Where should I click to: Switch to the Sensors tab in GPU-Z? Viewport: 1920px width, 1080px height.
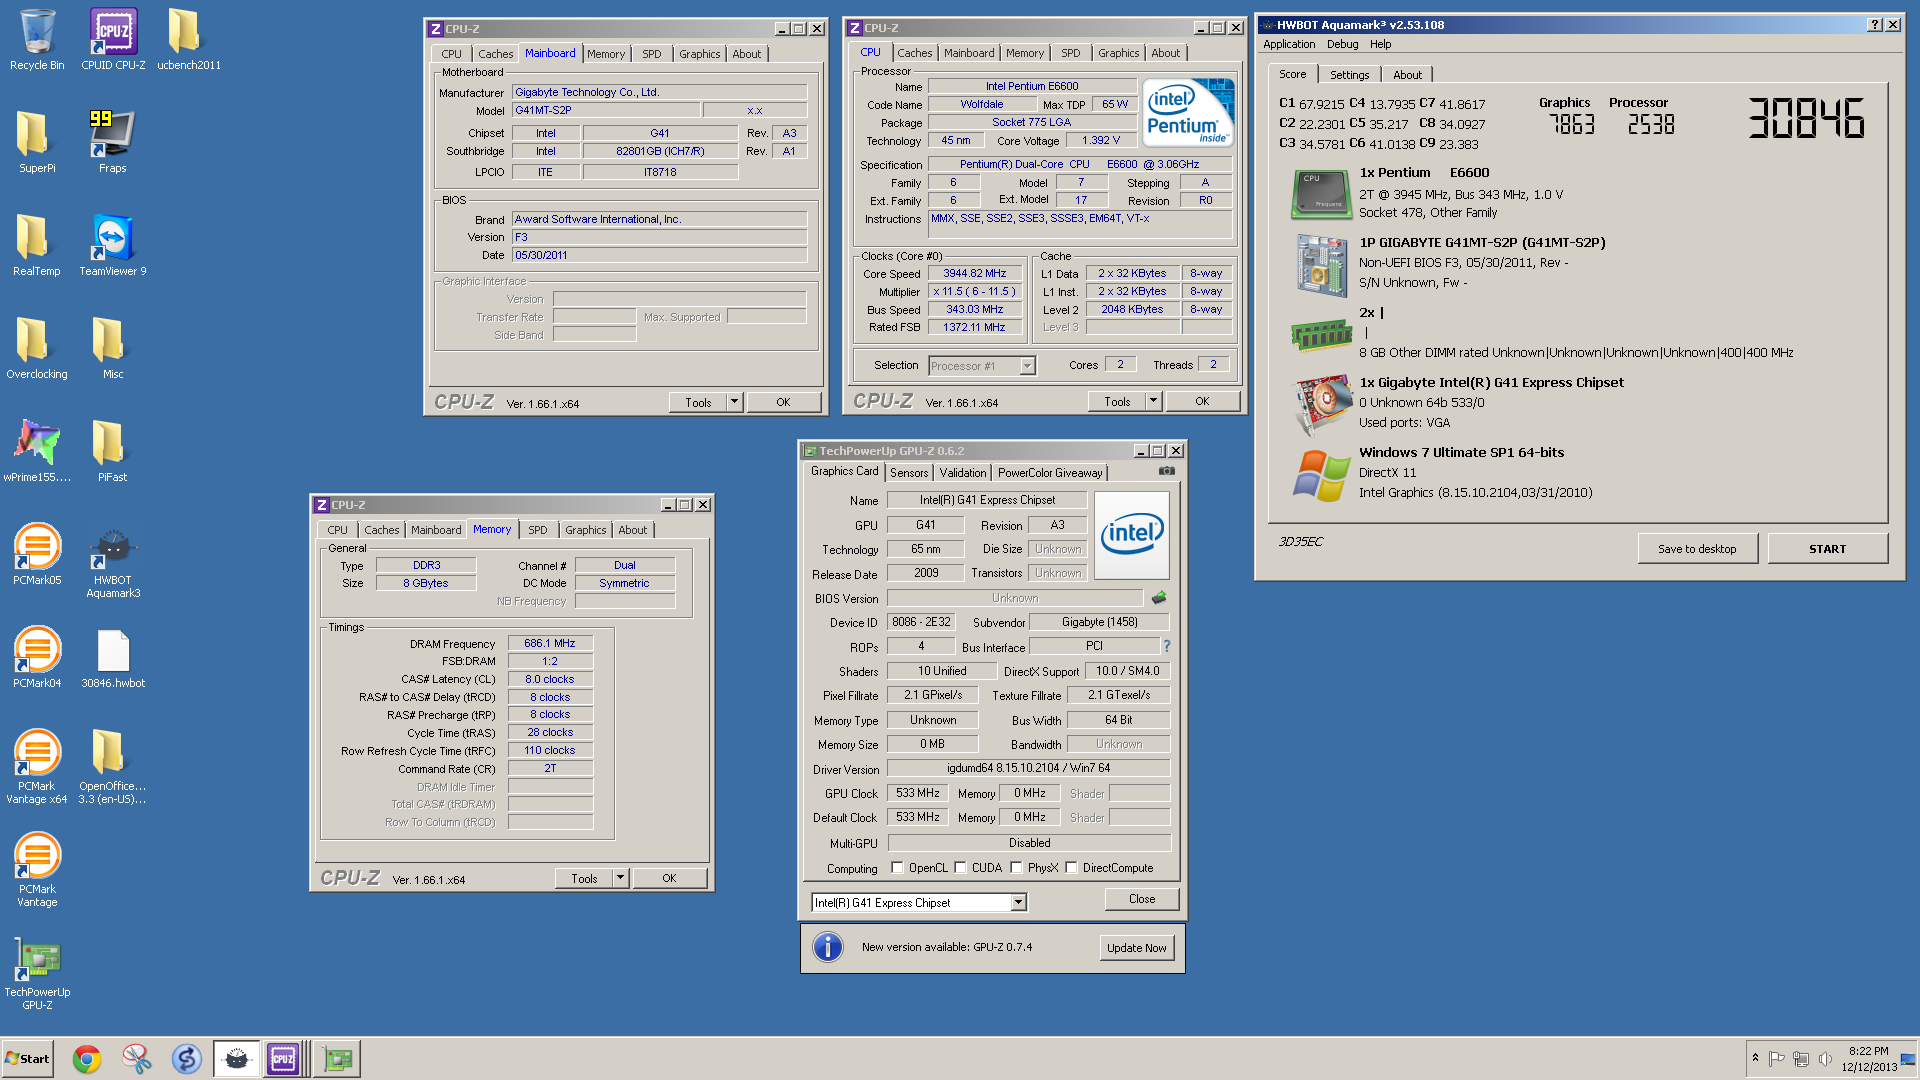[x=909, y=473]
